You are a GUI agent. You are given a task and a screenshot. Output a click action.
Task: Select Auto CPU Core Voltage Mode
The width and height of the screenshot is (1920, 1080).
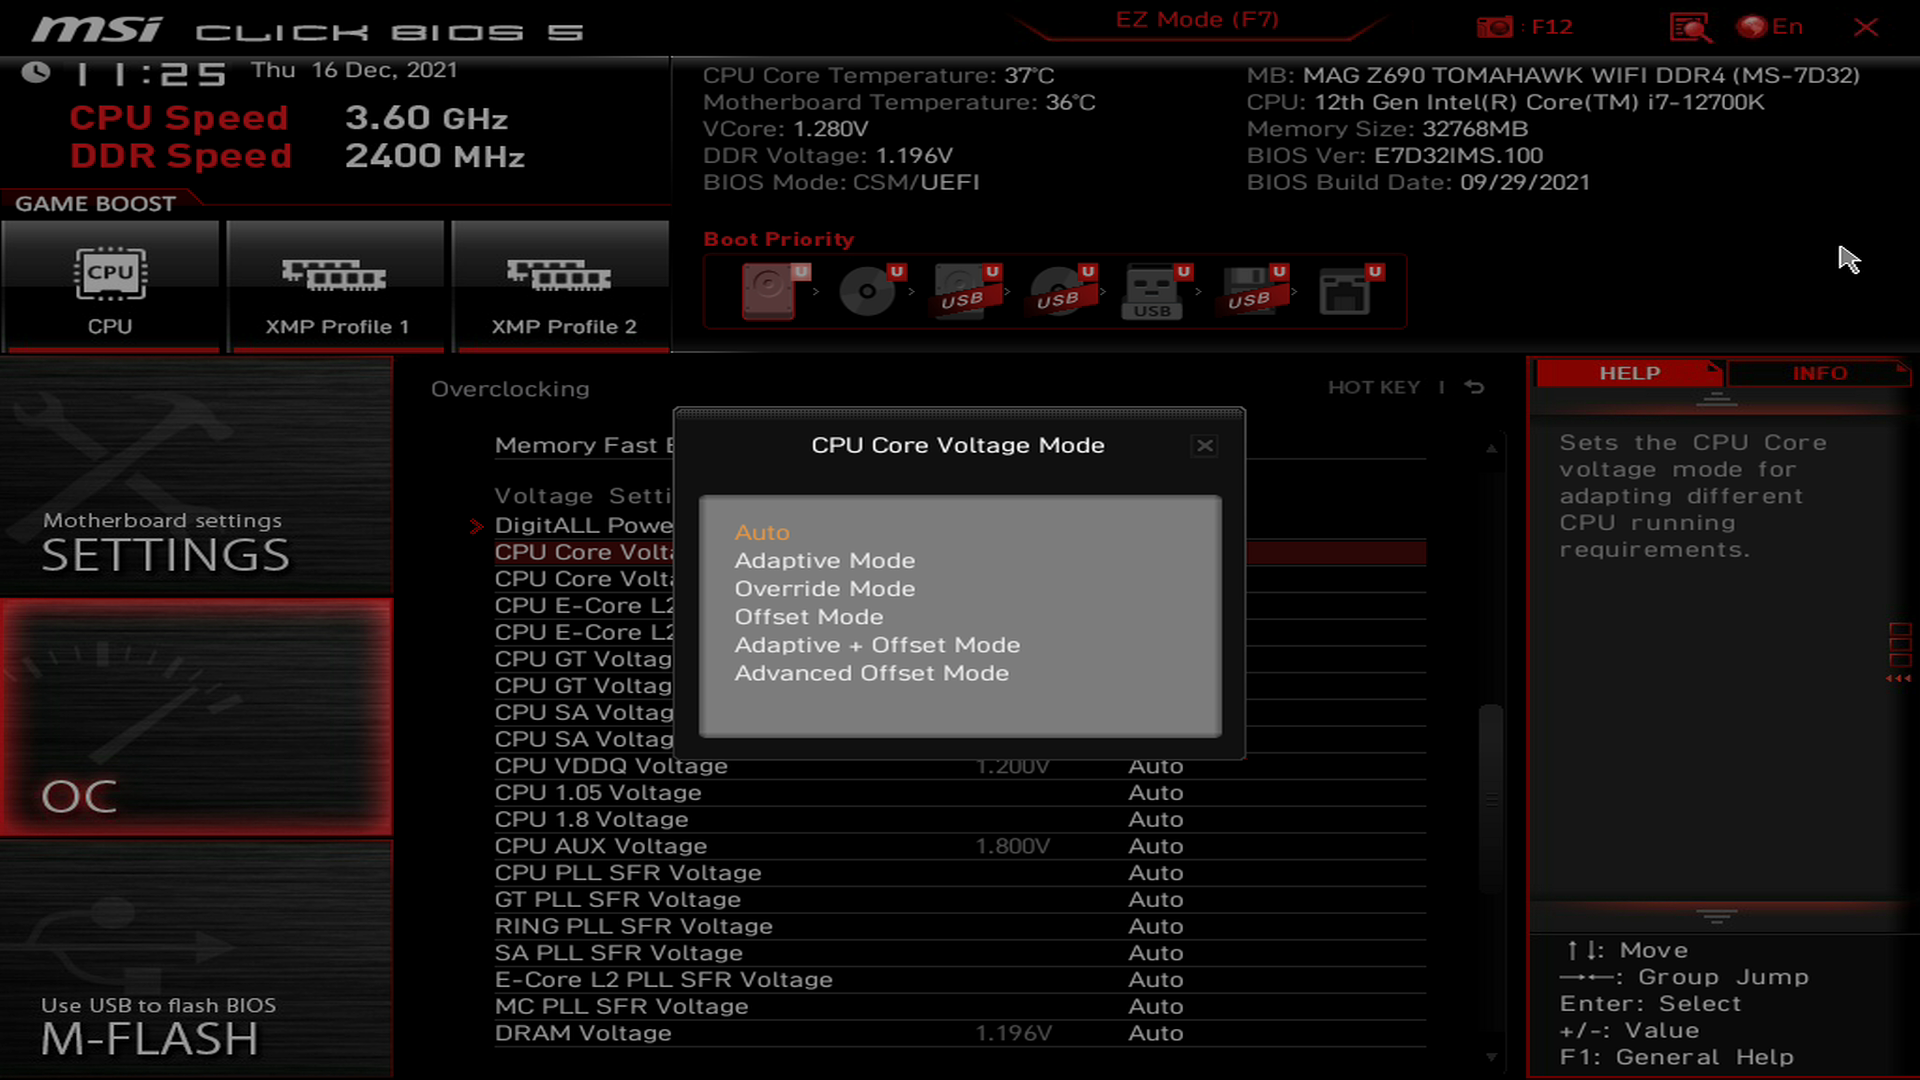(x=762, y=531)
